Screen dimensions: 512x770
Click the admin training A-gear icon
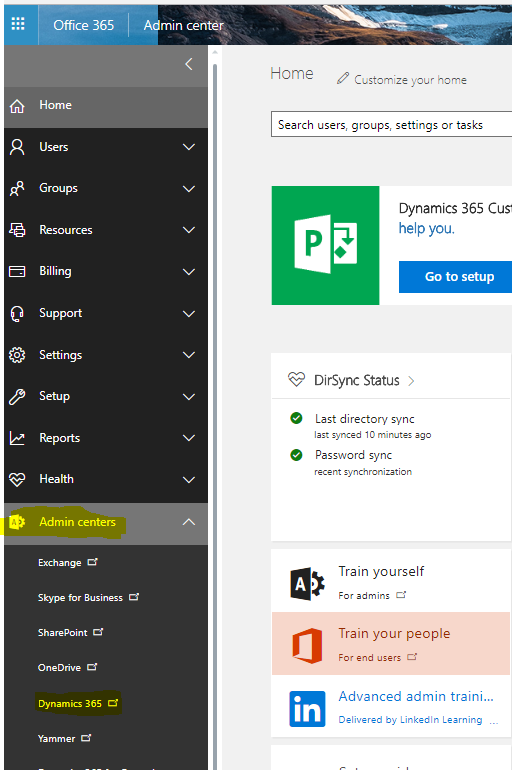point(307,584)
